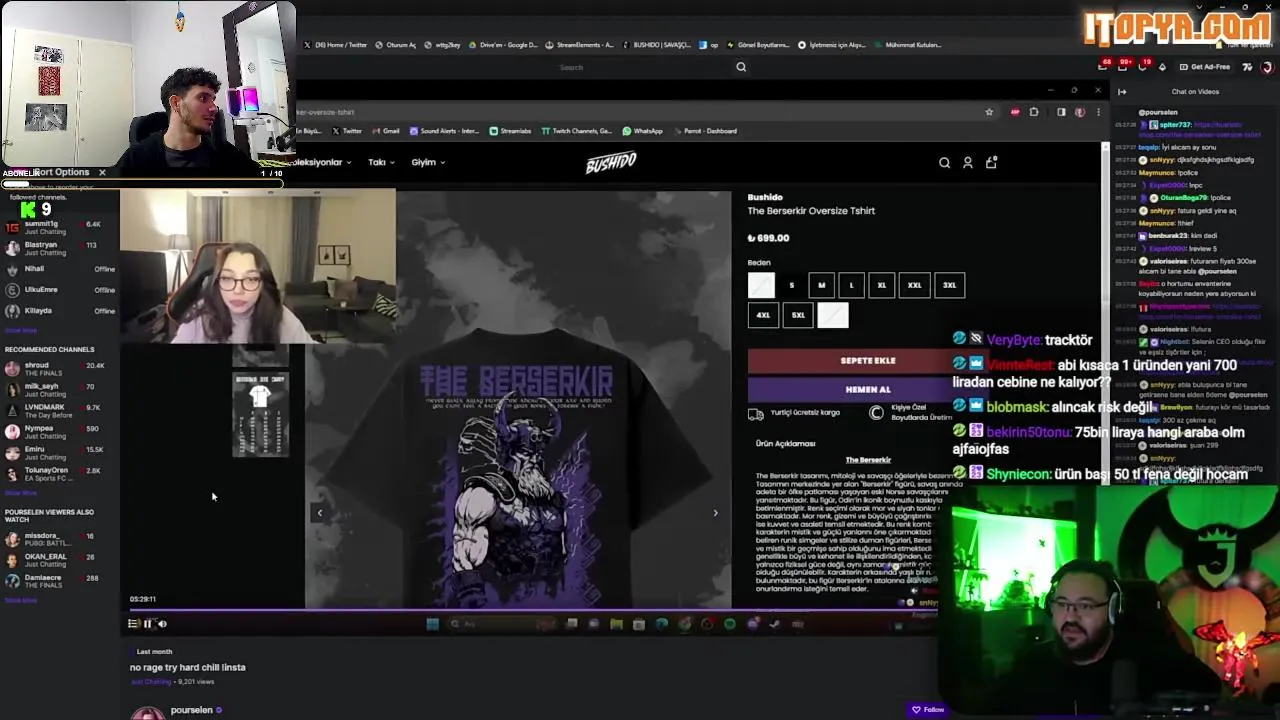This screenshot has height=720, width=1280.
Task: Collapse the Chat on Videos panel arrow
Action: click(1122, 92)
